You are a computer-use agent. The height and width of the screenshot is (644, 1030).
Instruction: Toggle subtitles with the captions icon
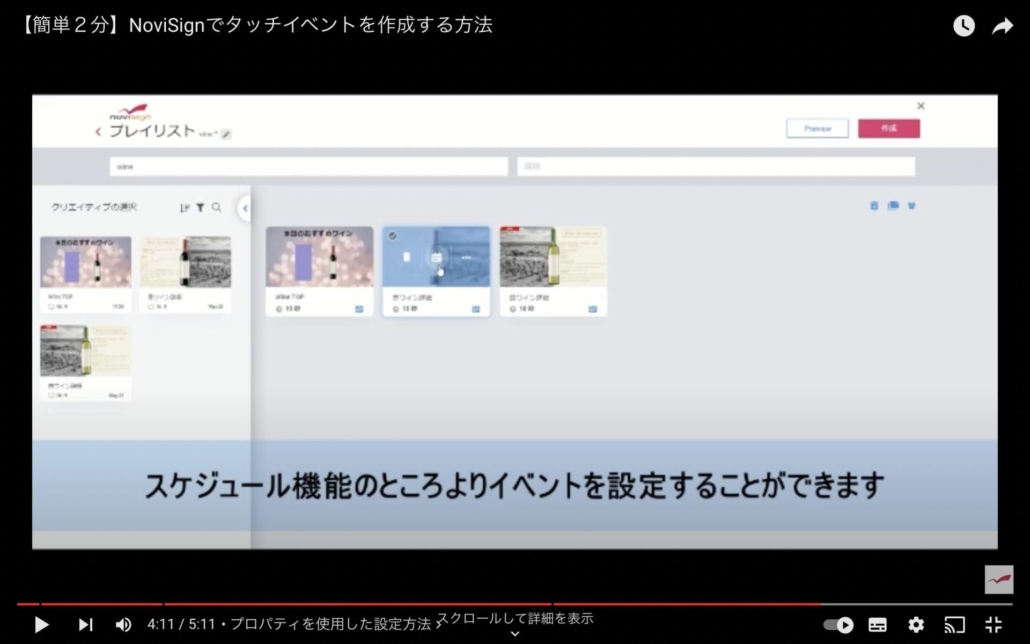(x=878, y=624)
